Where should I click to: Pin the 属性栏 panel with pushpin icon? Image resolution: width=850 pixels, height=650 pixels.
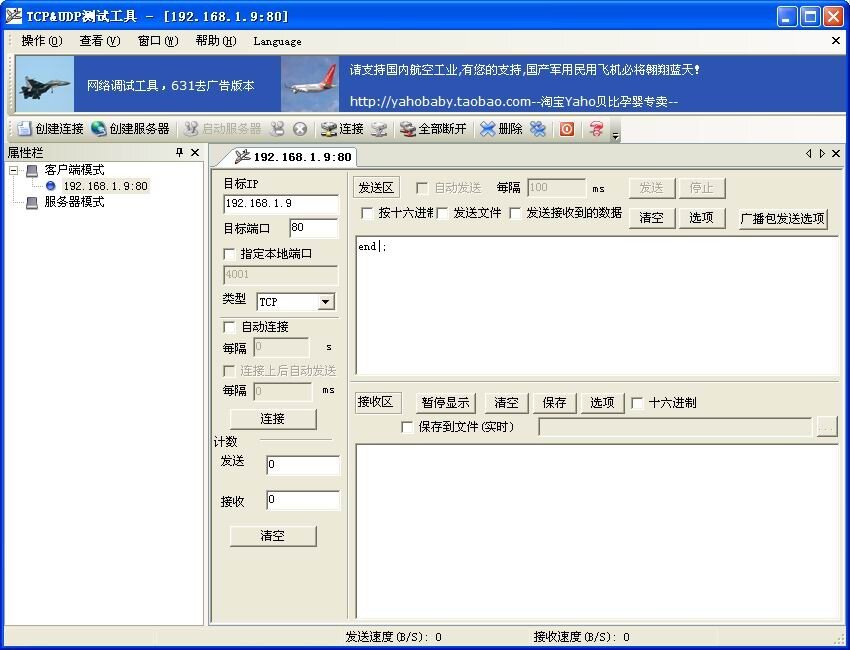[x=179, y=152]
